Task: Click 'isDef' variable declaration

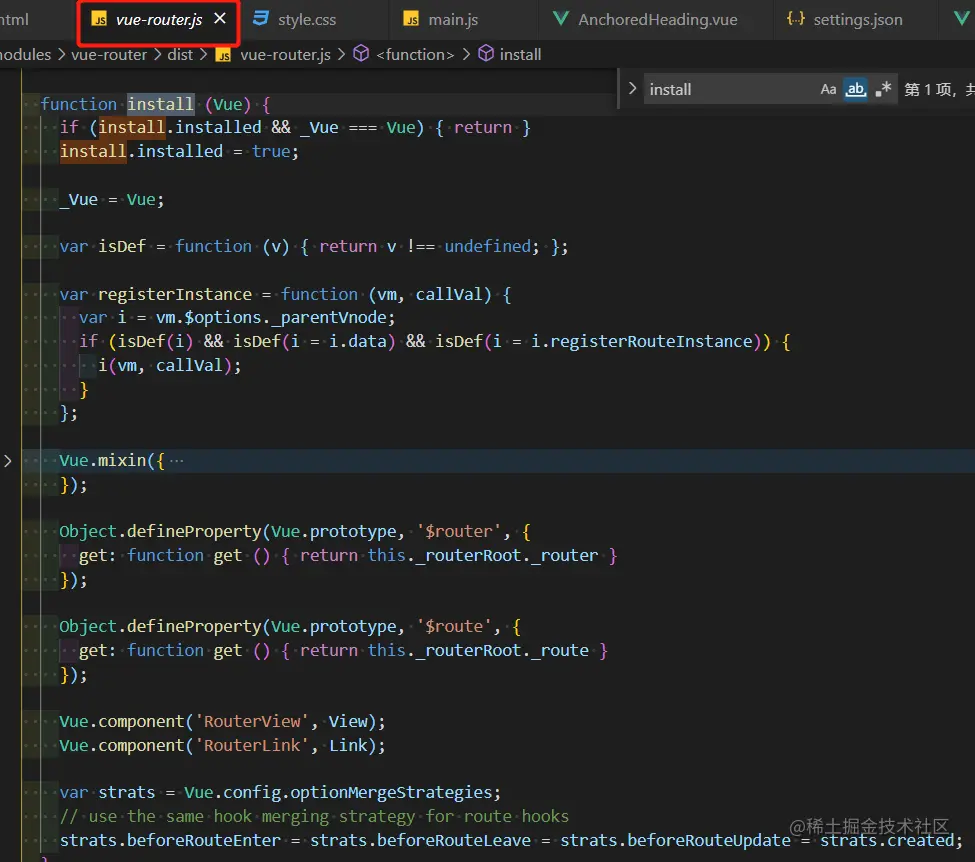Action: (x=122, y=246)
